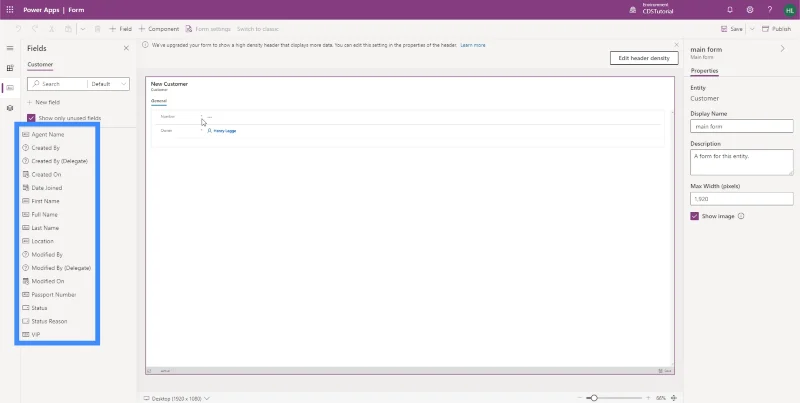Uncheck Show only unused fields
800x403 pixels.
[x=32, y=118]
